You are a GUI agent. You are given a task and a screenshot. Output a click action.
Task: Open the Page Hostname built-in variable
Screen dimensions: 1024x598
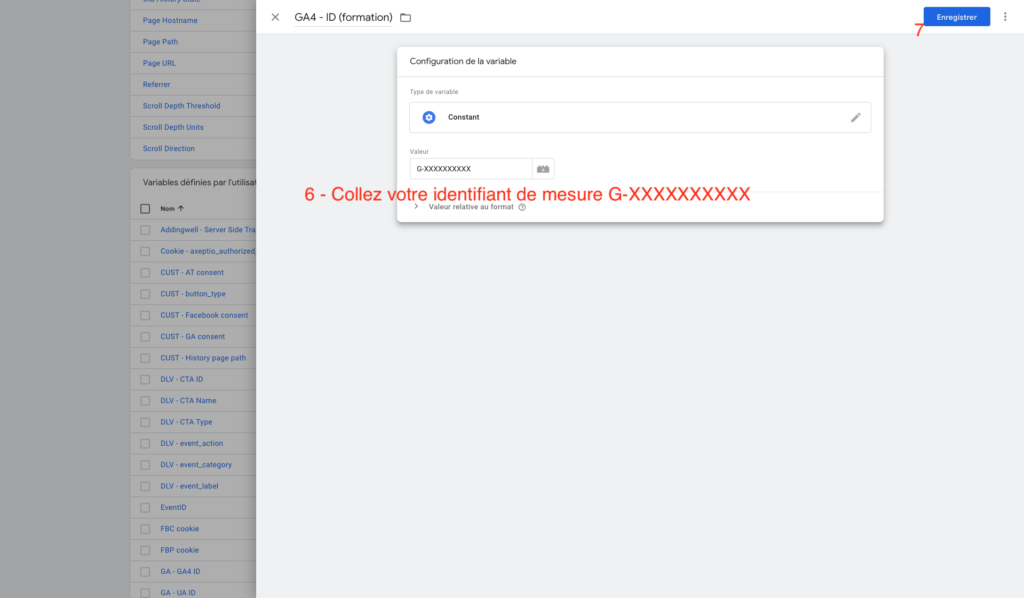click(170, 20)
